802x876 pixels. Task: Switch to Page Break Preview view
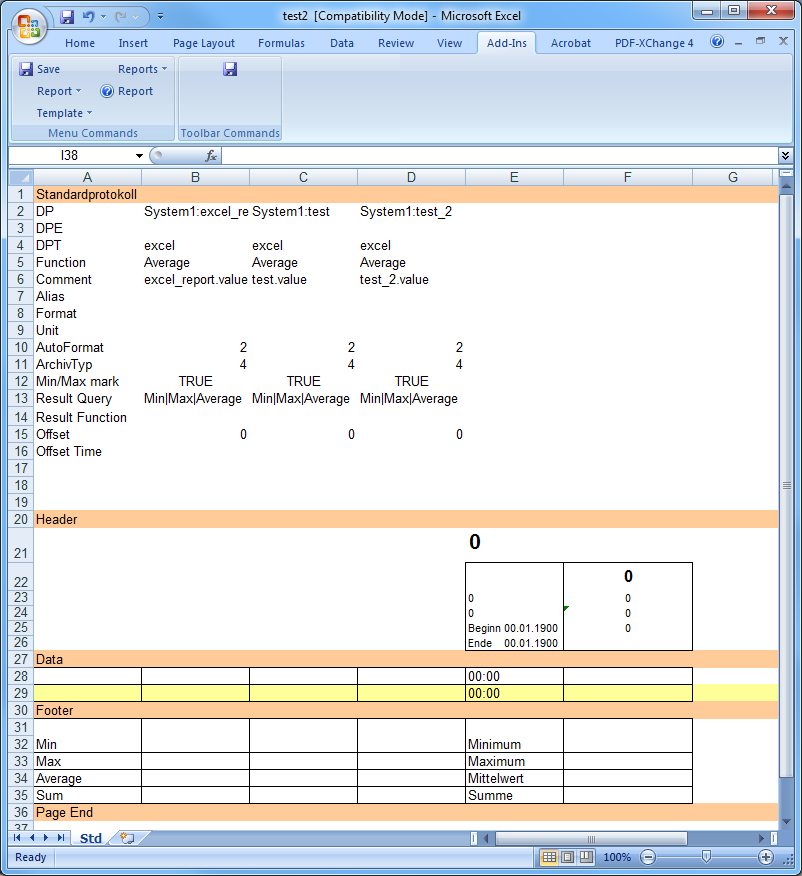coord(585,857)
